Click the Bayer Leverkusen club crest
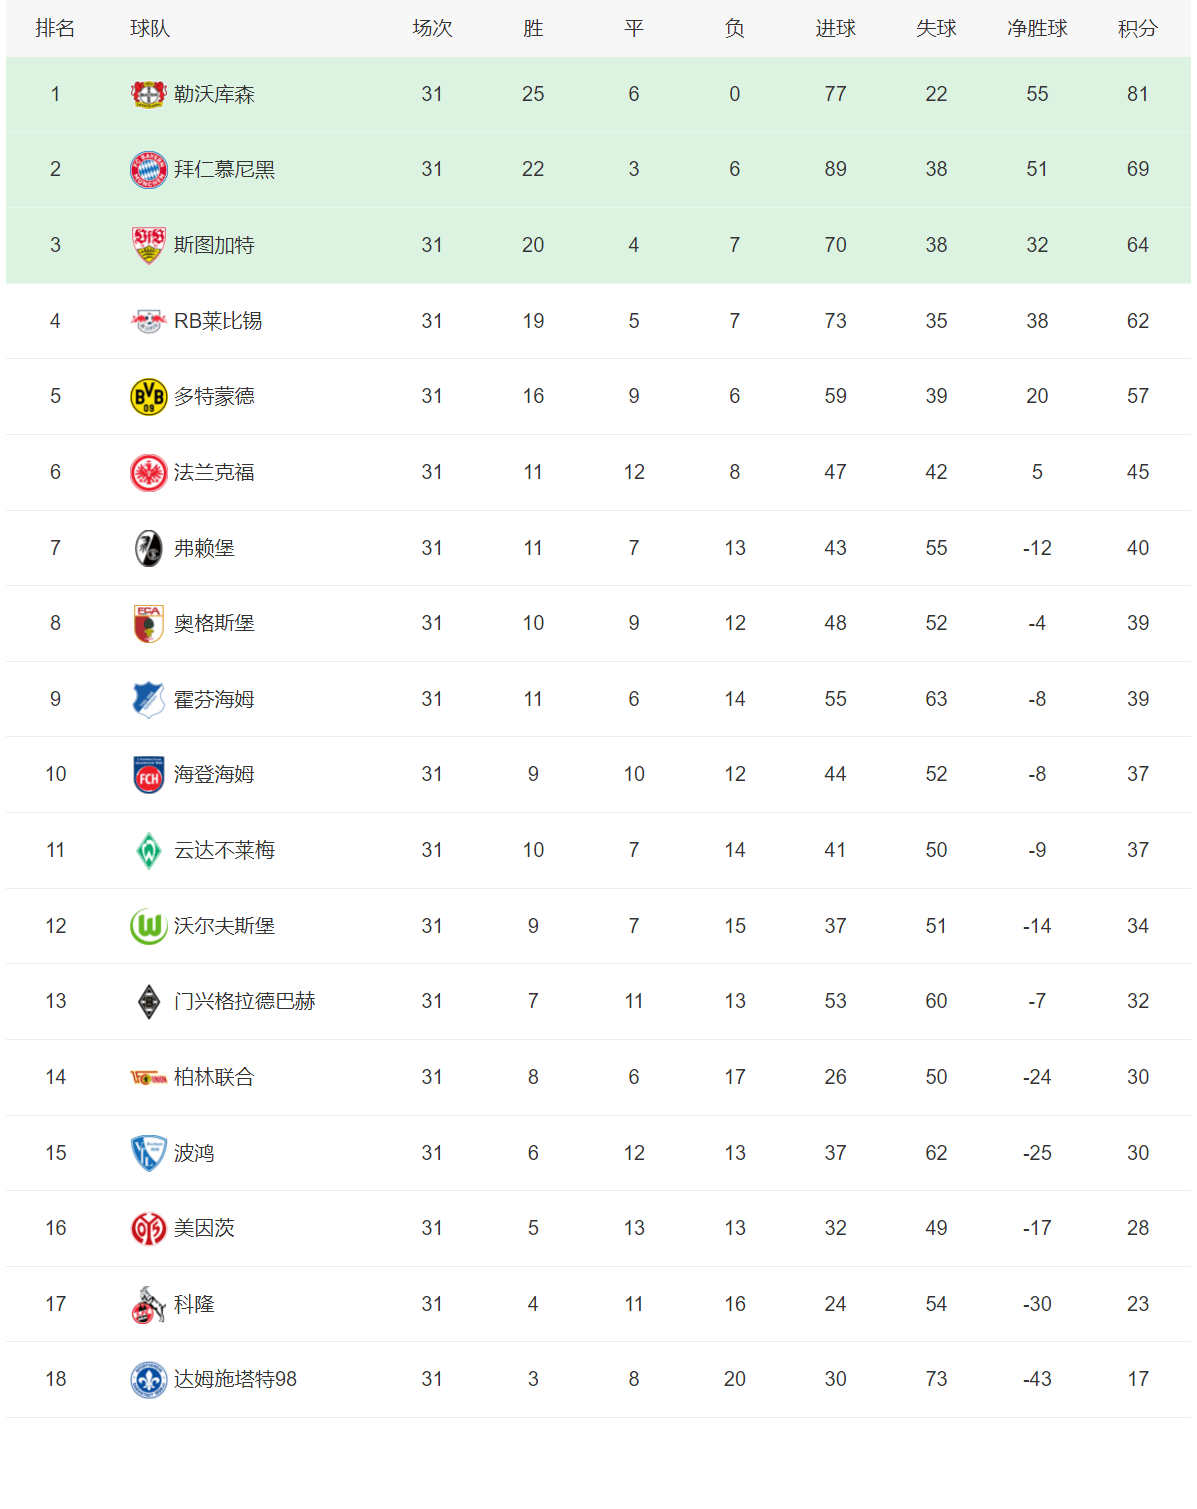The width and height of the screenshot is (1197, 1509). [148, 94]
